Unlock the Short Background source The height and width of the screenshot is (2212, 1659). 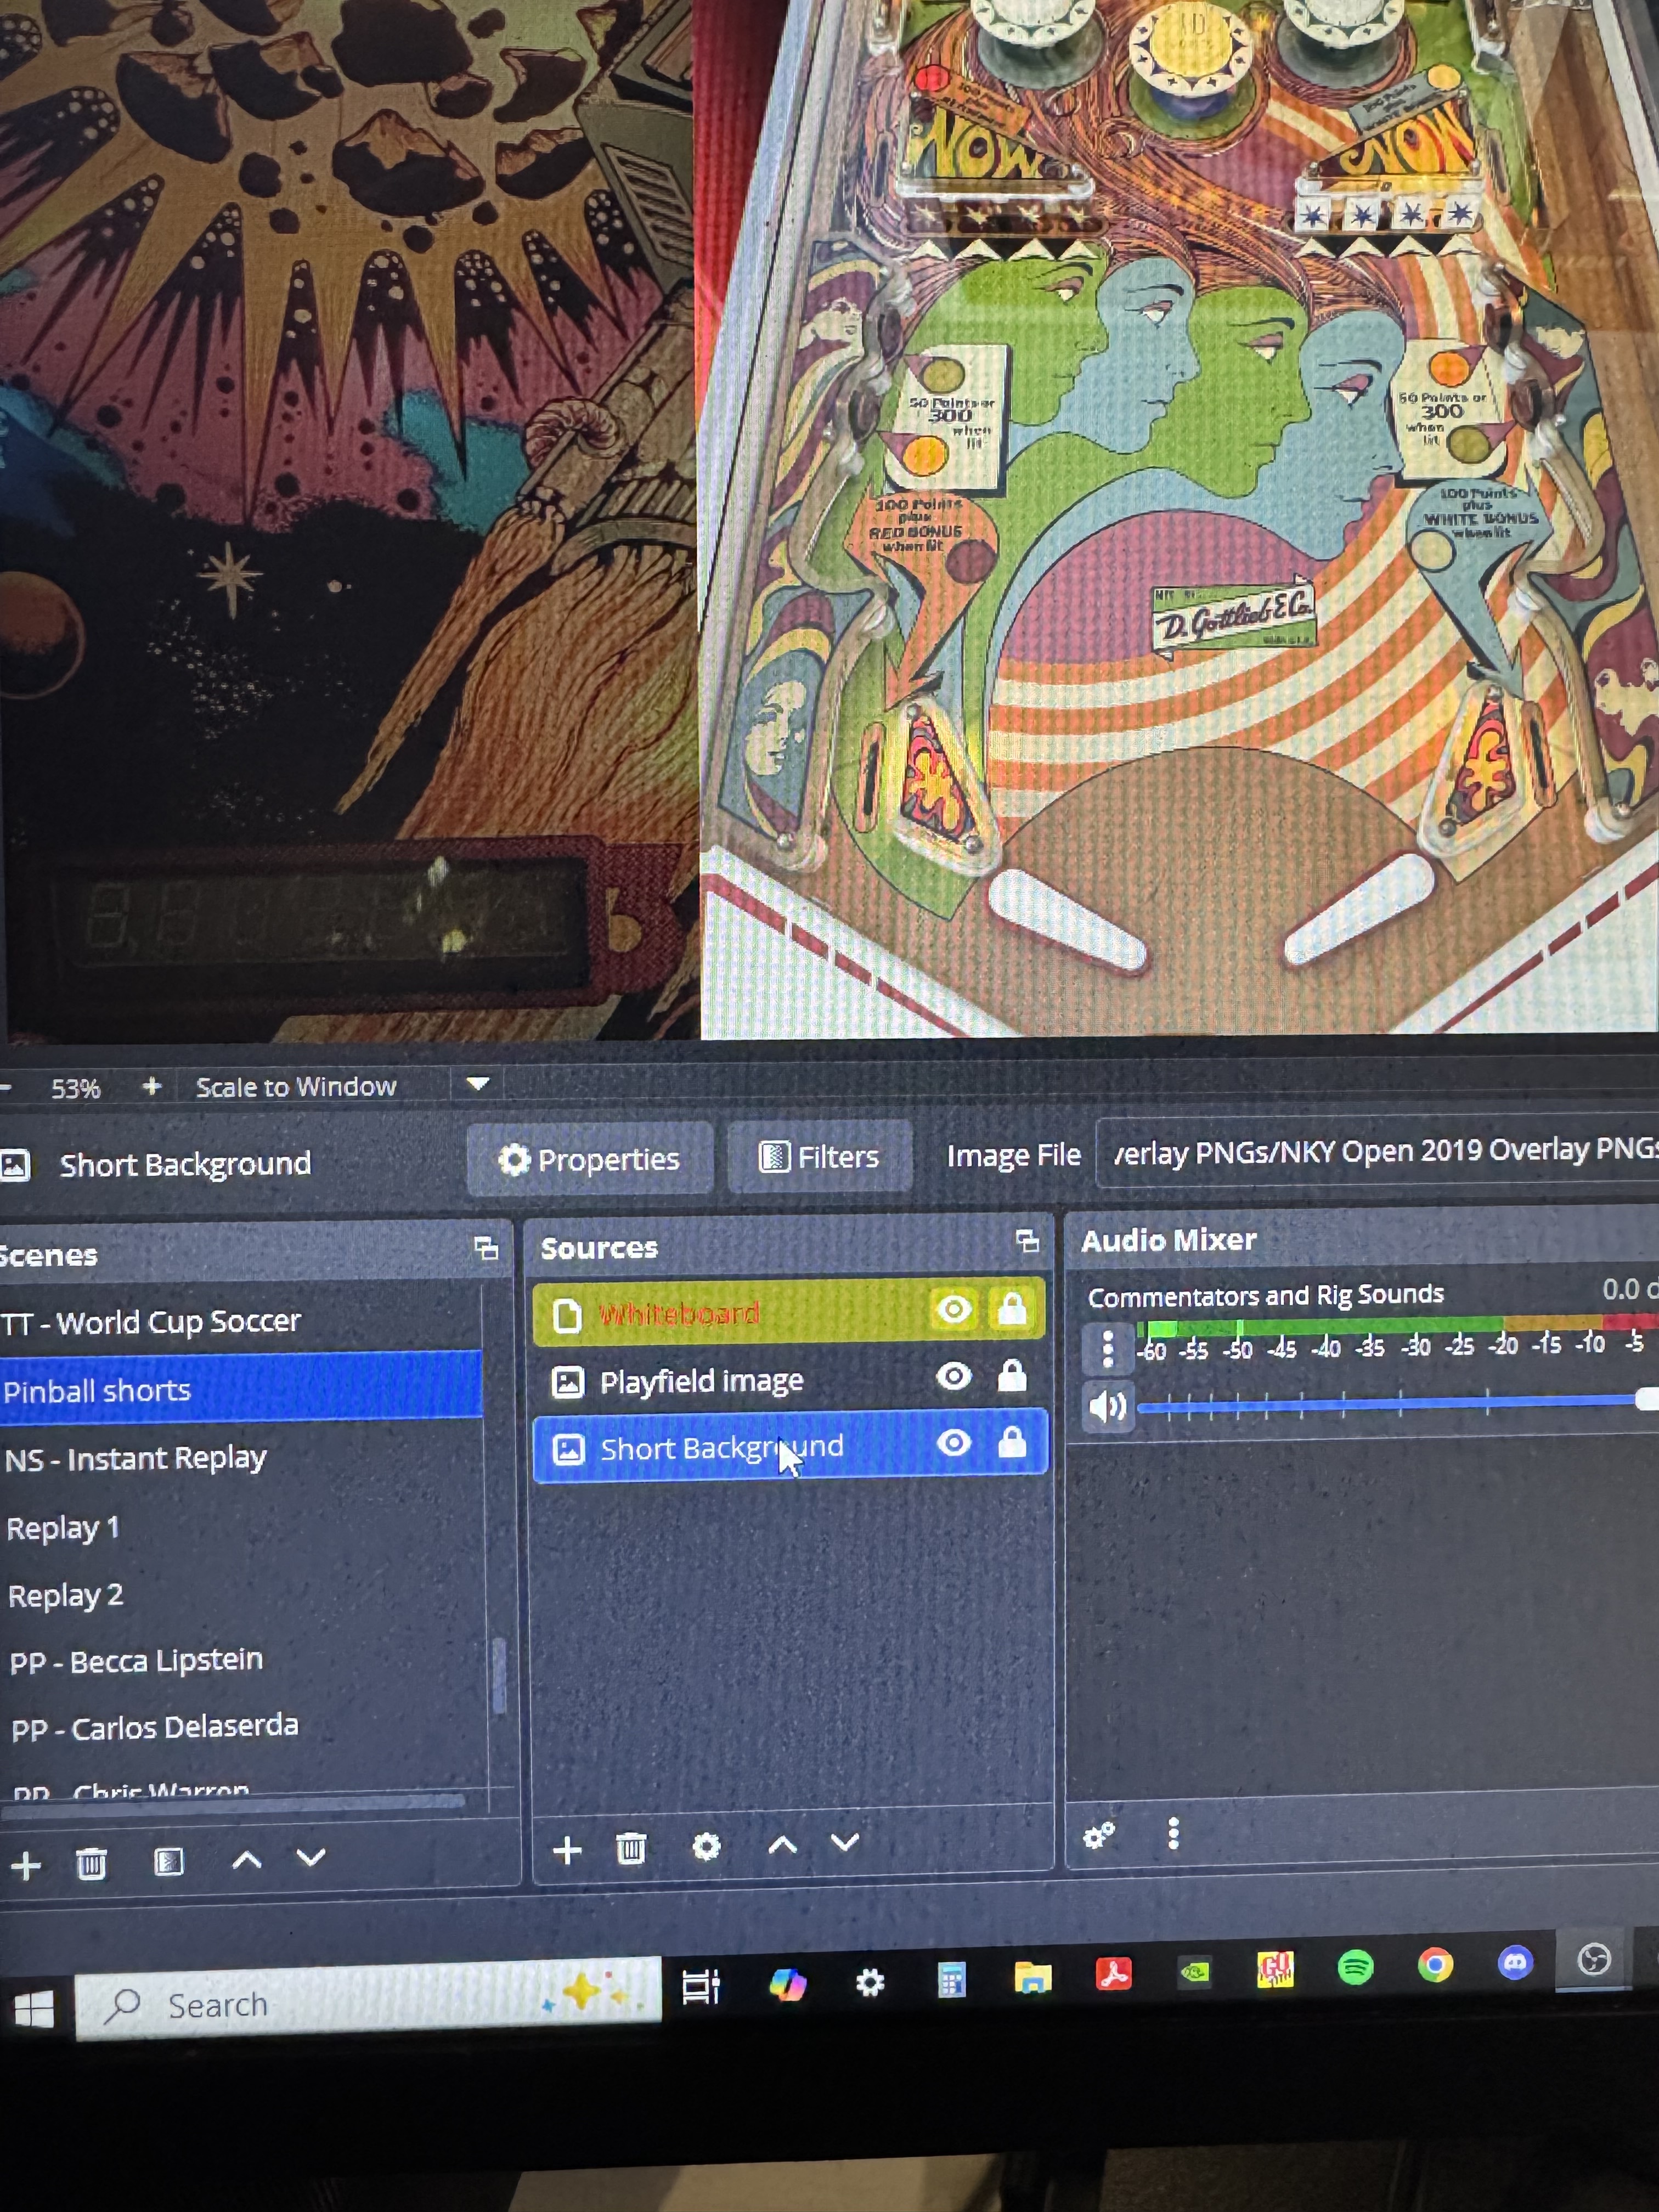pyautogui.click(x=1012, y=1442)
